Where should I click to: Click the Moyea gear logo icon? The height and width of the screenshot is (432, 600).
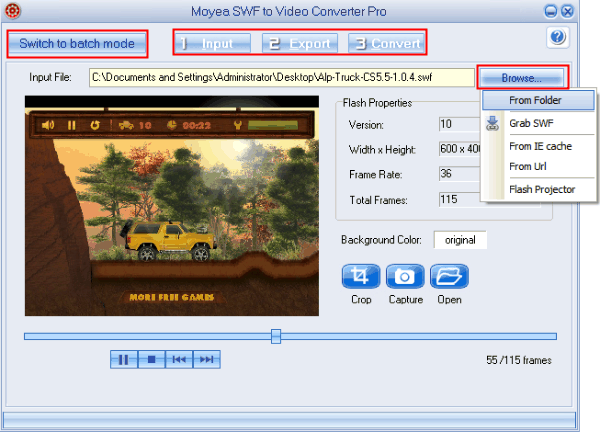click(x=12, y=11)
